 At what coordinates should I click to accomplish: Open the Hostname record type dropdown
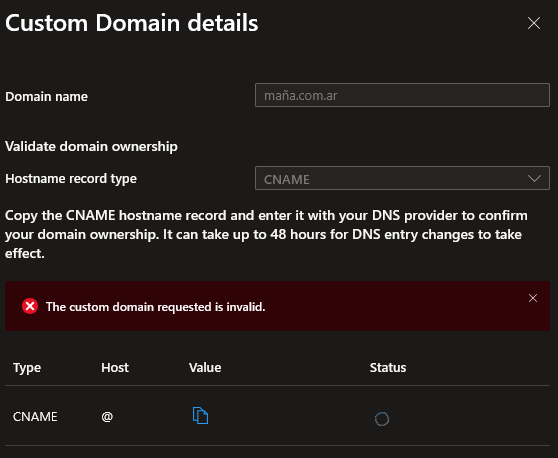[402, 178]
